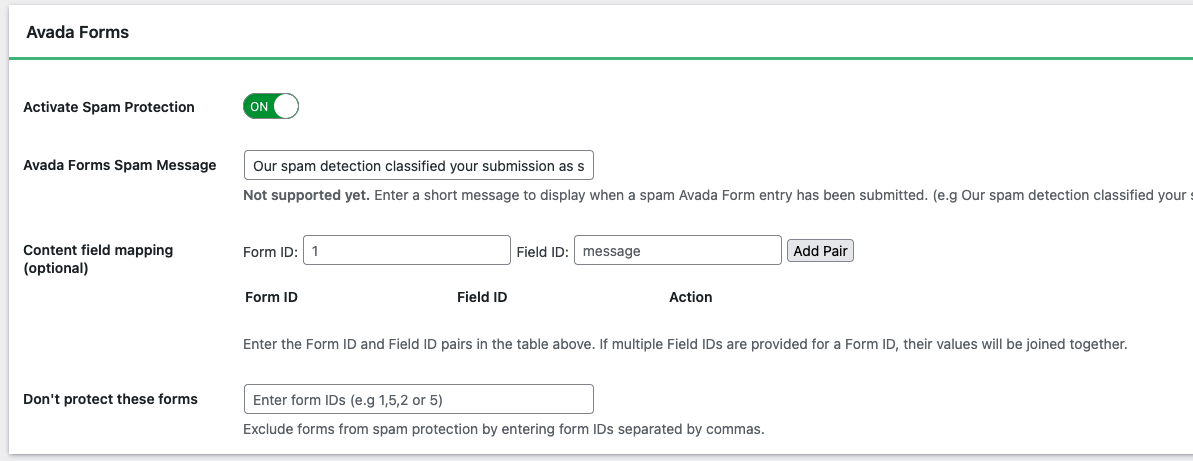Image resolution: width=1193 pixels, height=461 pixels.
Task: Focus the Field ID text field
Action: 677,251
